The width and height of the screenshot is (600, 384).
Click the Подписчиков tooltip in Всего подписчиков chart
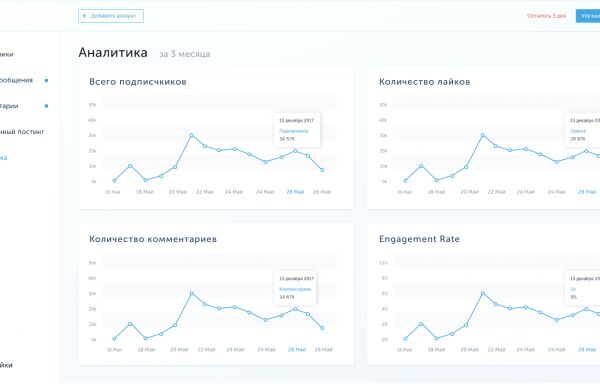click(297, 130)
